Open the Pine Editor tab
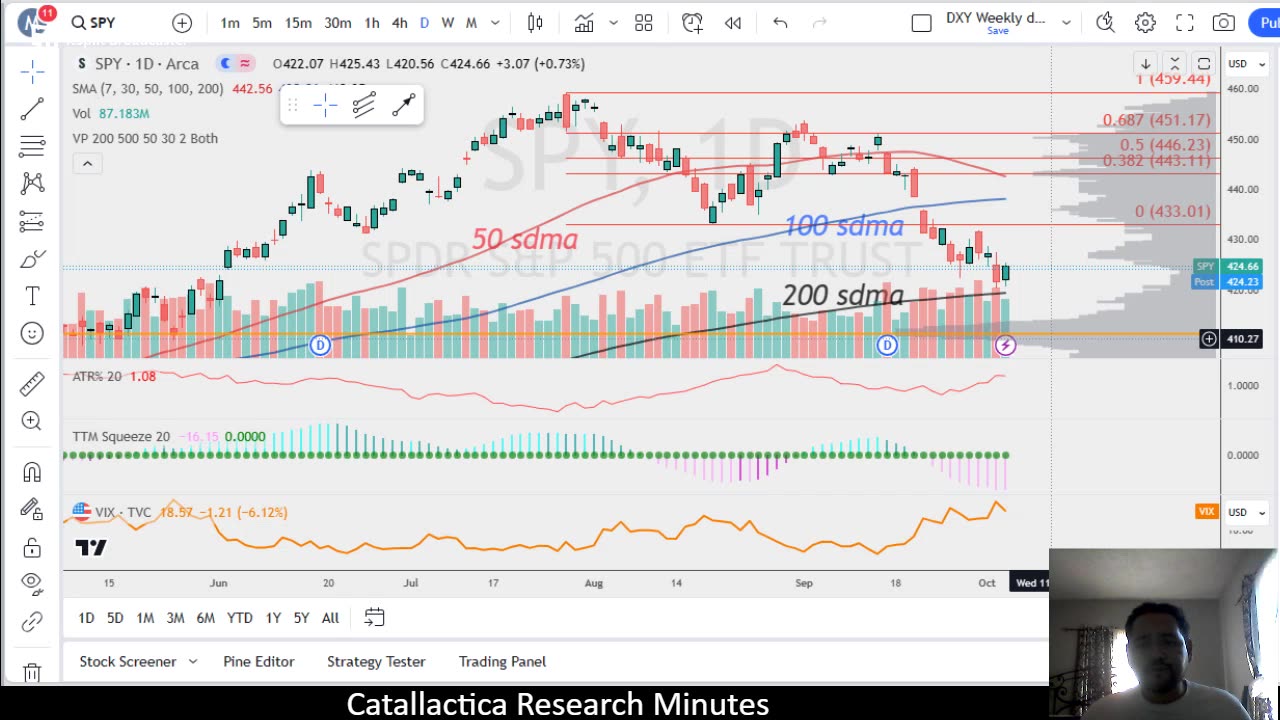Screen dimensions: 1280x720 pyautogui.click(x=259, y=661)
